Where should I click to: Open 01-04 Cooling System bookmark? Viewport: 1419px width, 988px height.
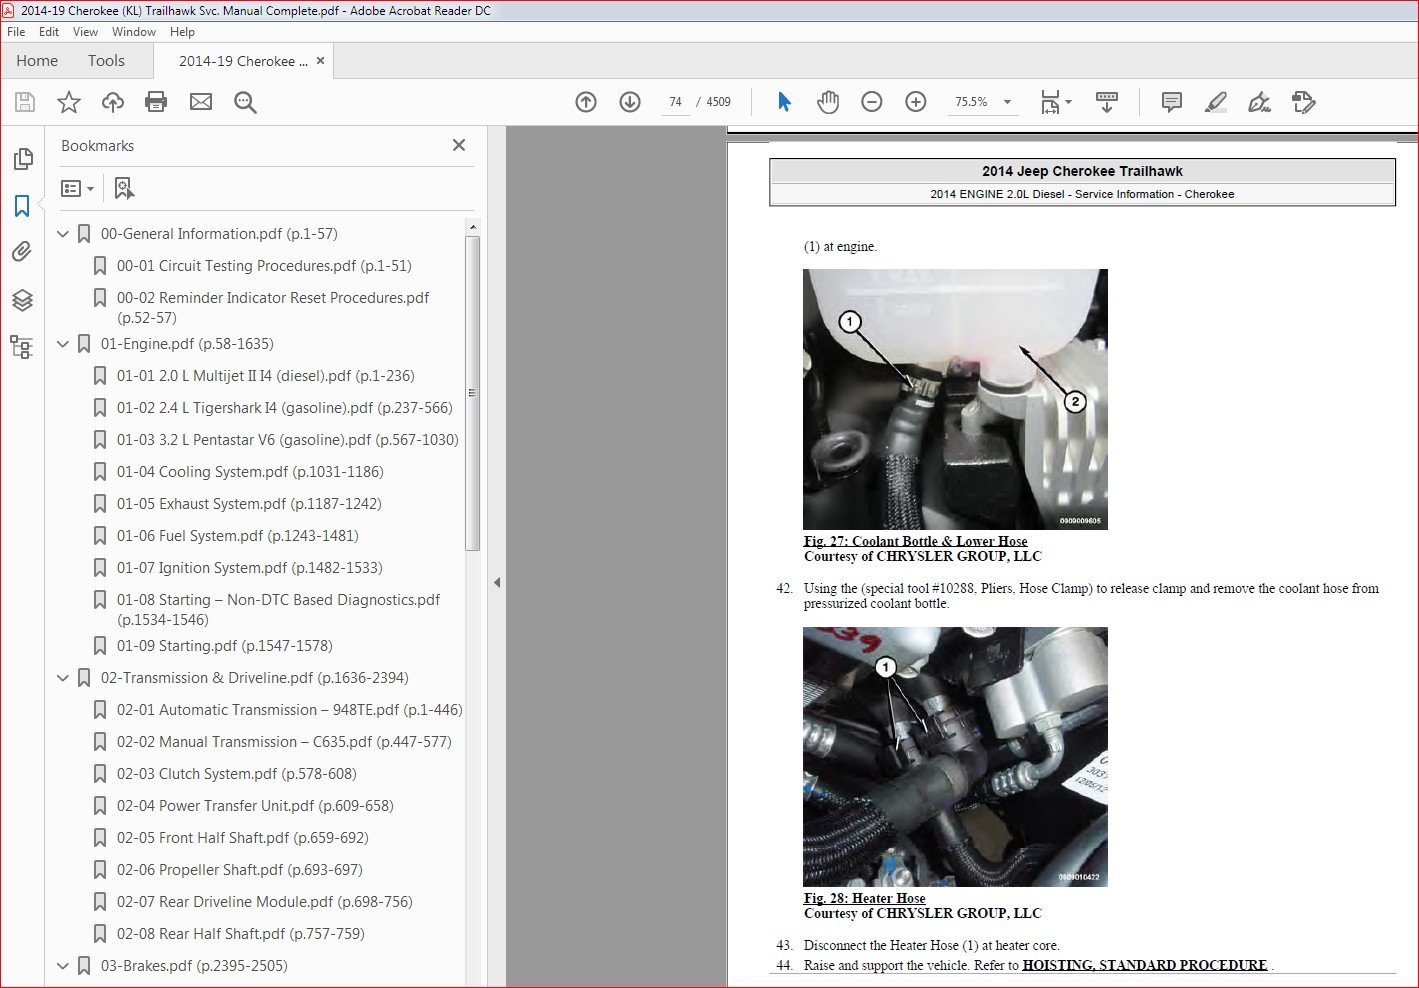(x=250, y=472)
